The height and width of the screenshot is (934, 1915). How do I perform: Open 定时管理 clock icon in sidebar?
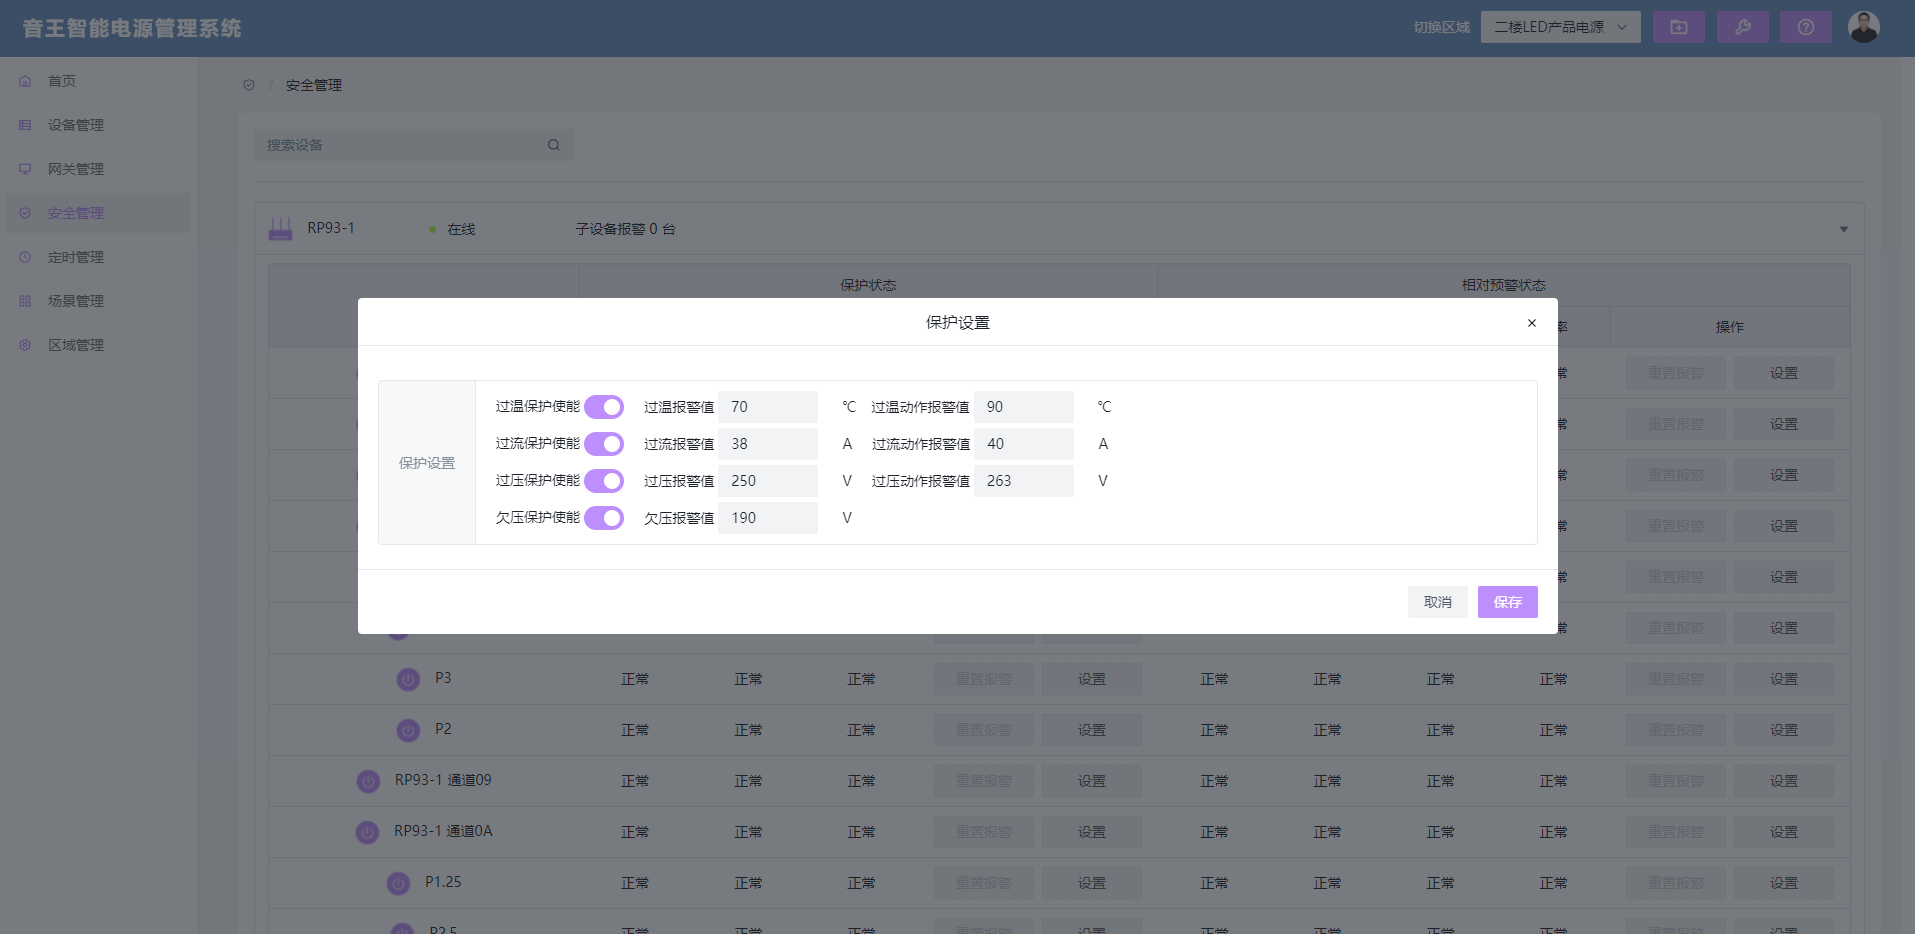24,257
